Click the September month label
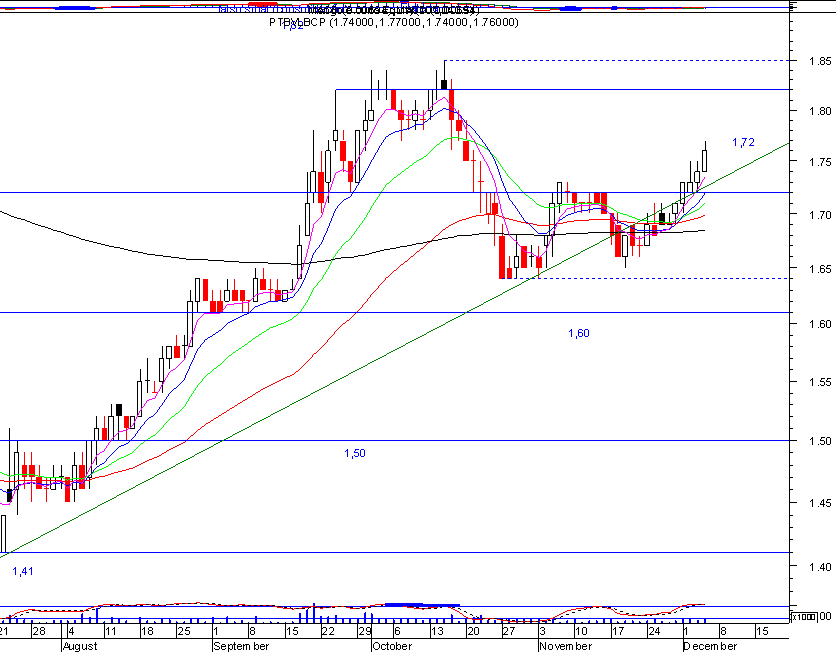 click(241, 646)
